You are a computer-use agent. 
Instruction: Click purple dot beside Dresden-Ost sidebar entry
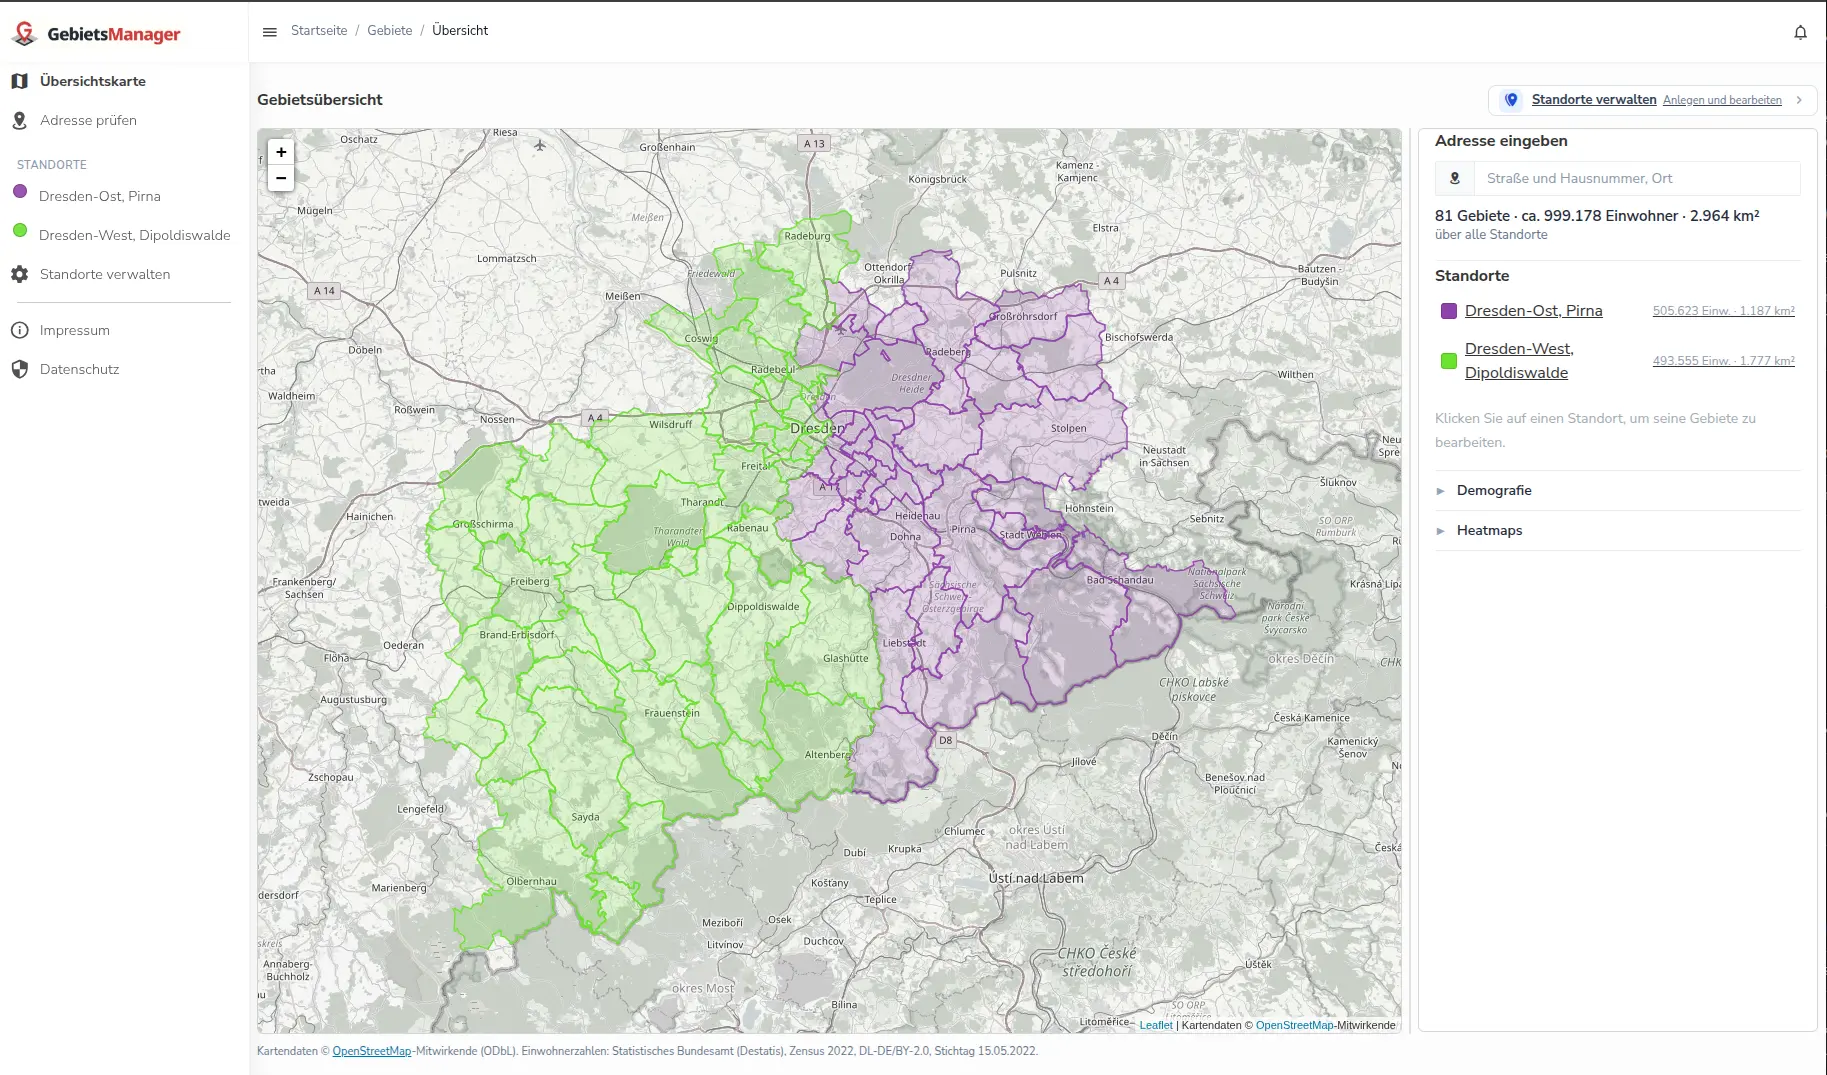pyautogui.click(x=20, y=192)
